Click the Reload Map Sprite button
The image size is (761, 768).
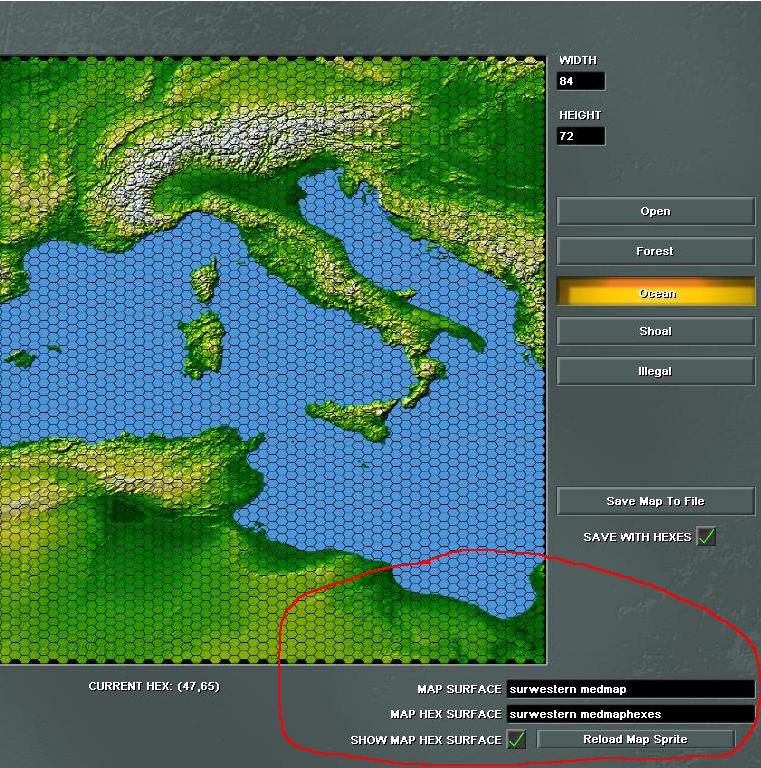coord(635,739)
